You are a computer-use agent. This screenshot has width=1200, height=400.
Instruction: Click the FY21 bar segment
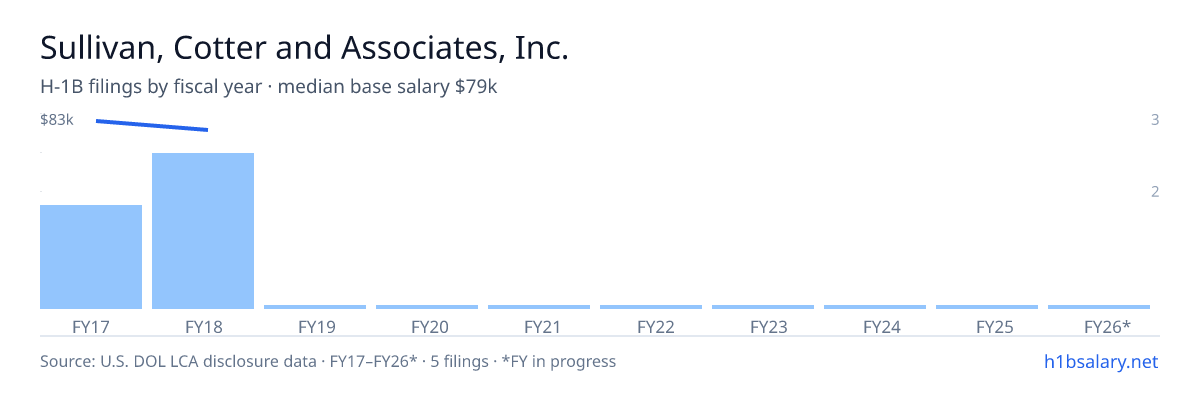point(539,307)
